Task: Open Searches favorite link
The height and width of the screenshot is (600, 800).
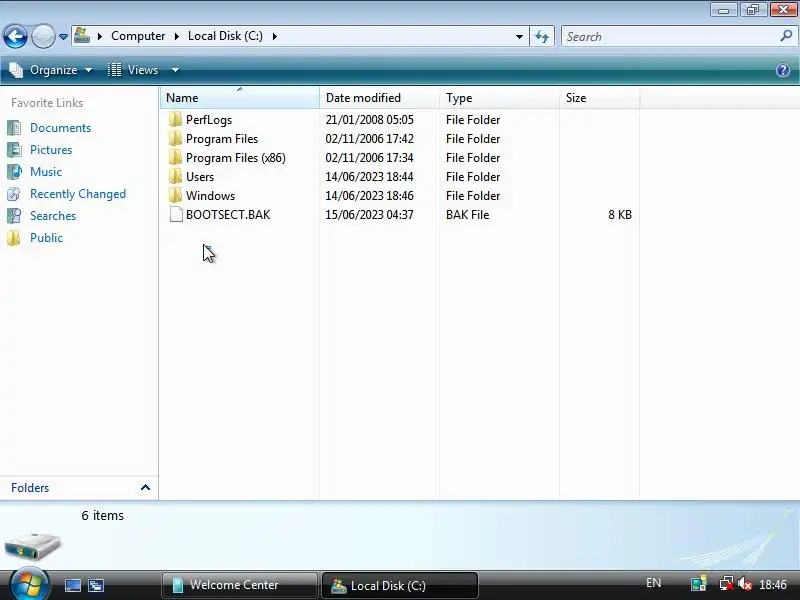Action: click(x=53, y=216)
